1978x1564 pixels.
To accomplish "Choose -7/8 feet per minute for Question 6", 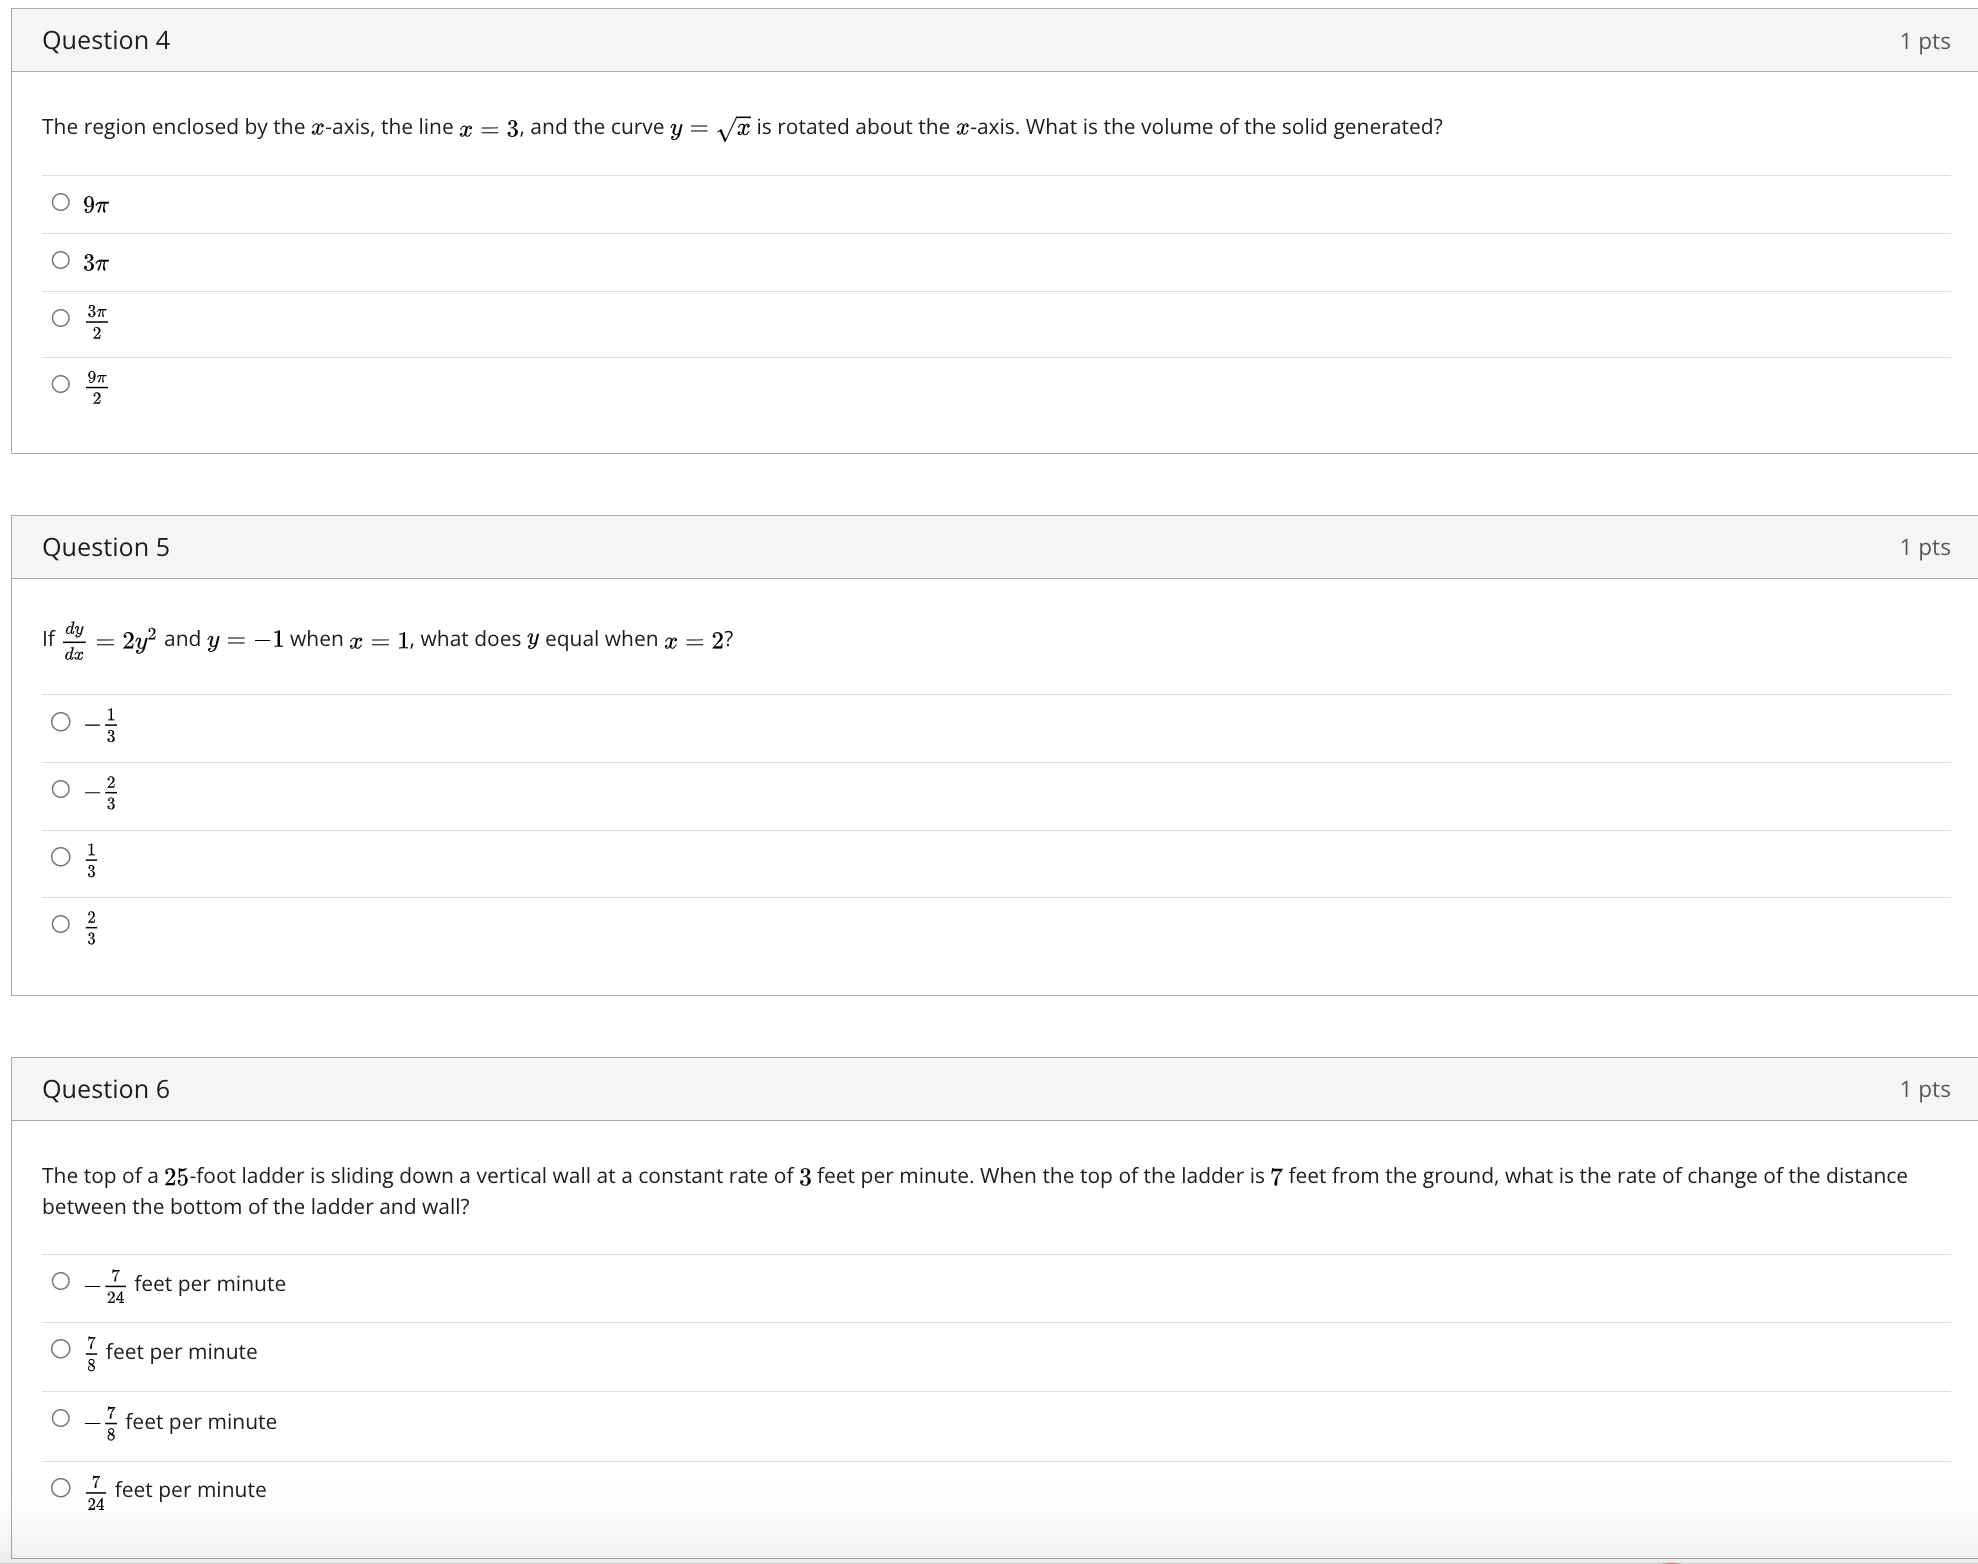I will 58,1417.
